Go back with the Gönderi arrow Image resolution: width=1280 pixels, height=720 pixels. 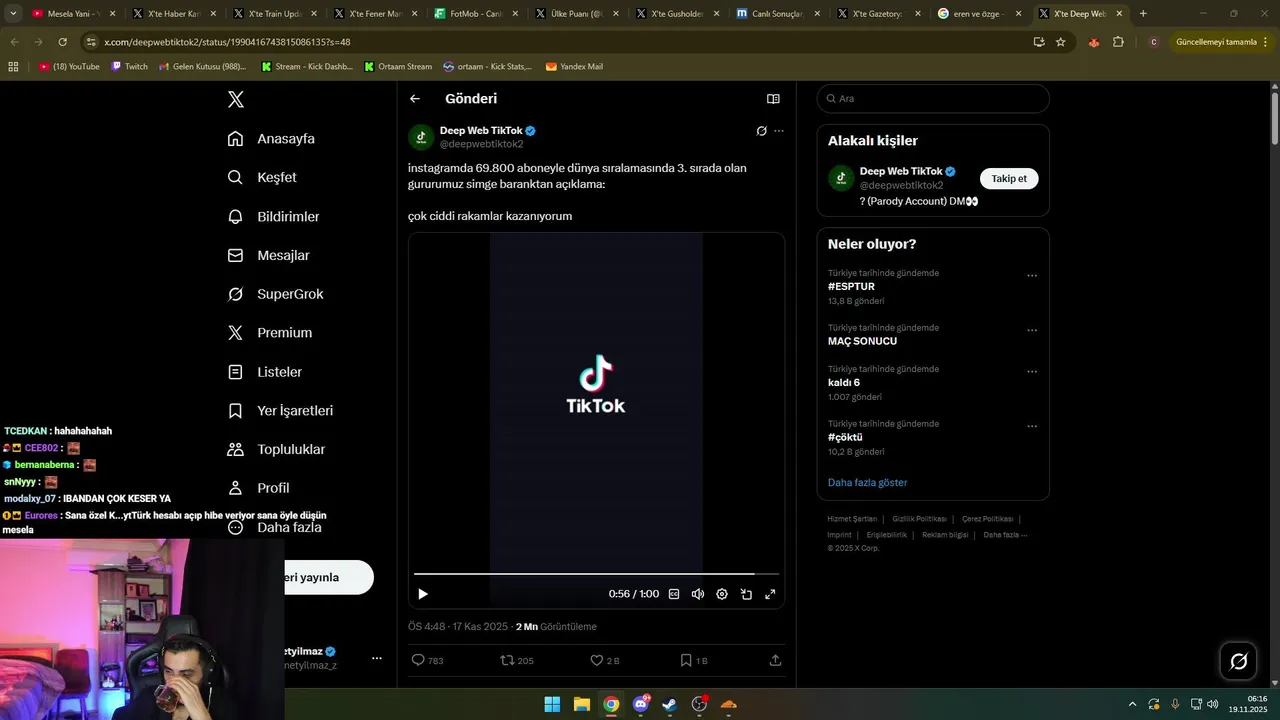[415, 99]
